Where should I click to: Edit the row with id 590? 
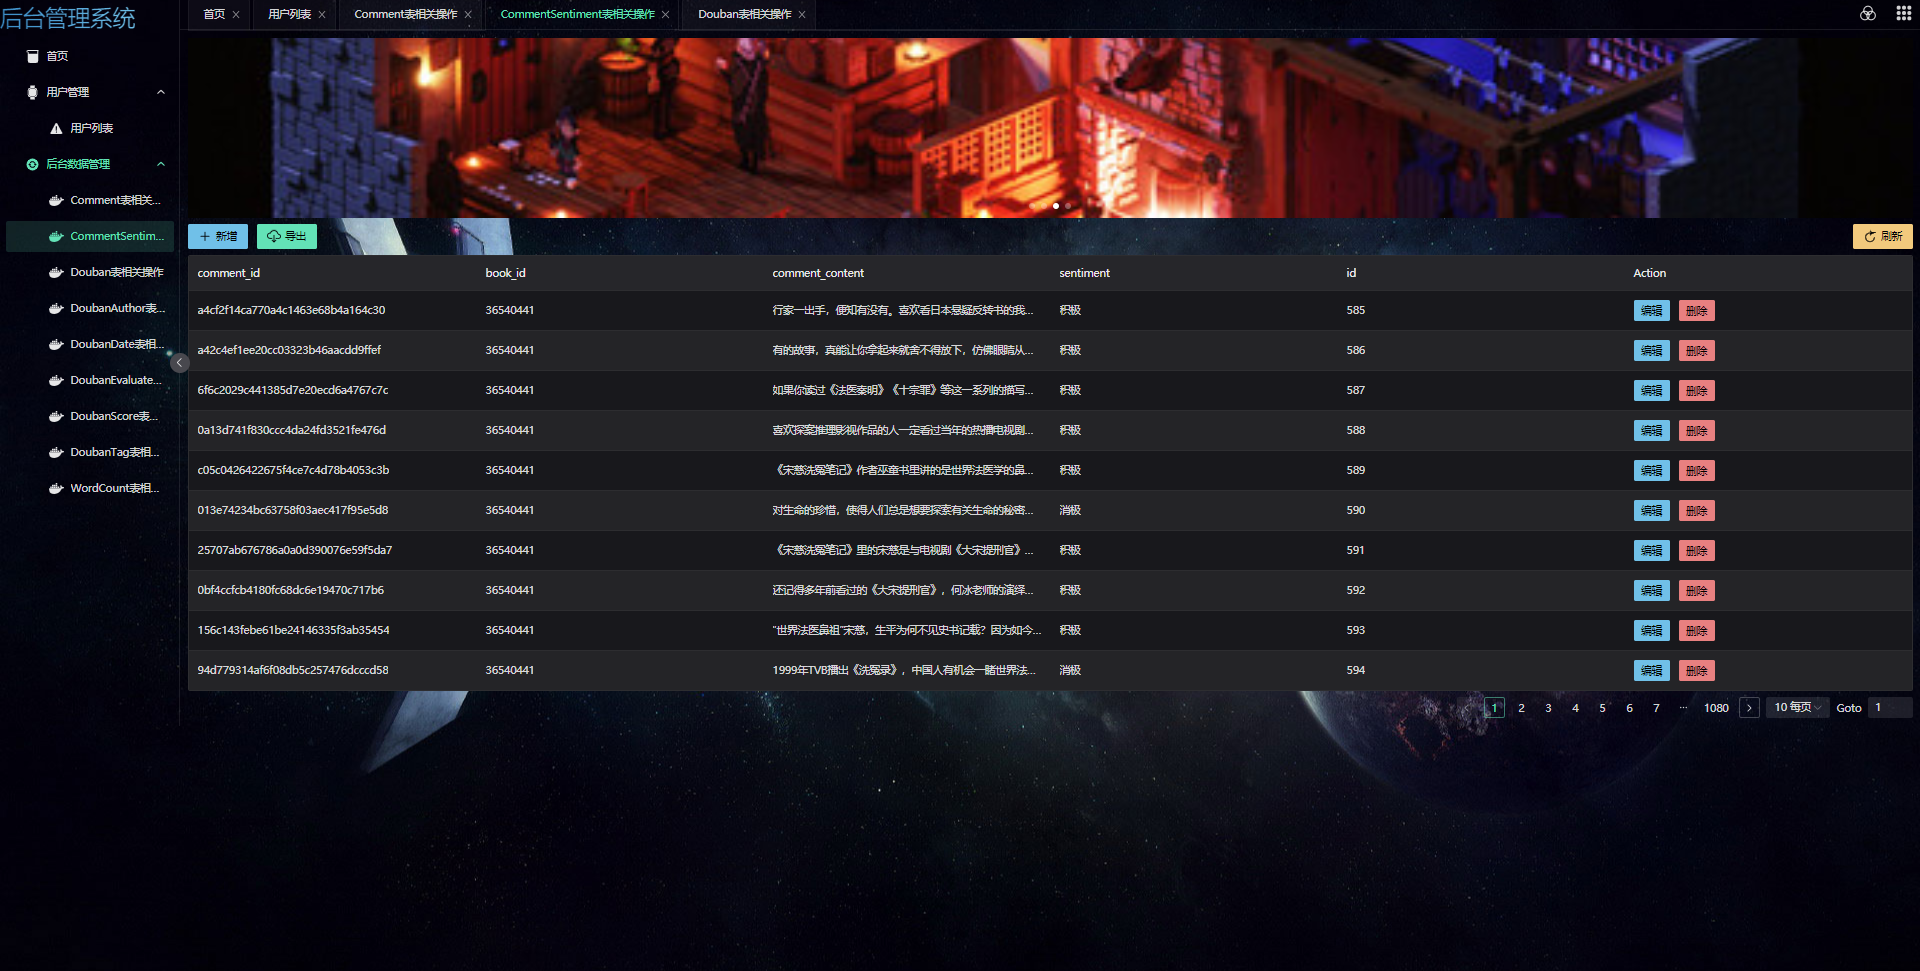point(1652,511)
